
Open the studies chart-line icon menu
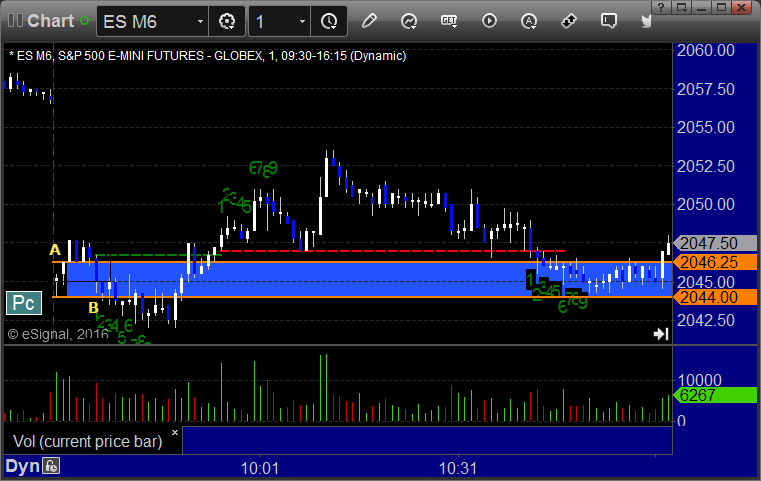(409, 21)
